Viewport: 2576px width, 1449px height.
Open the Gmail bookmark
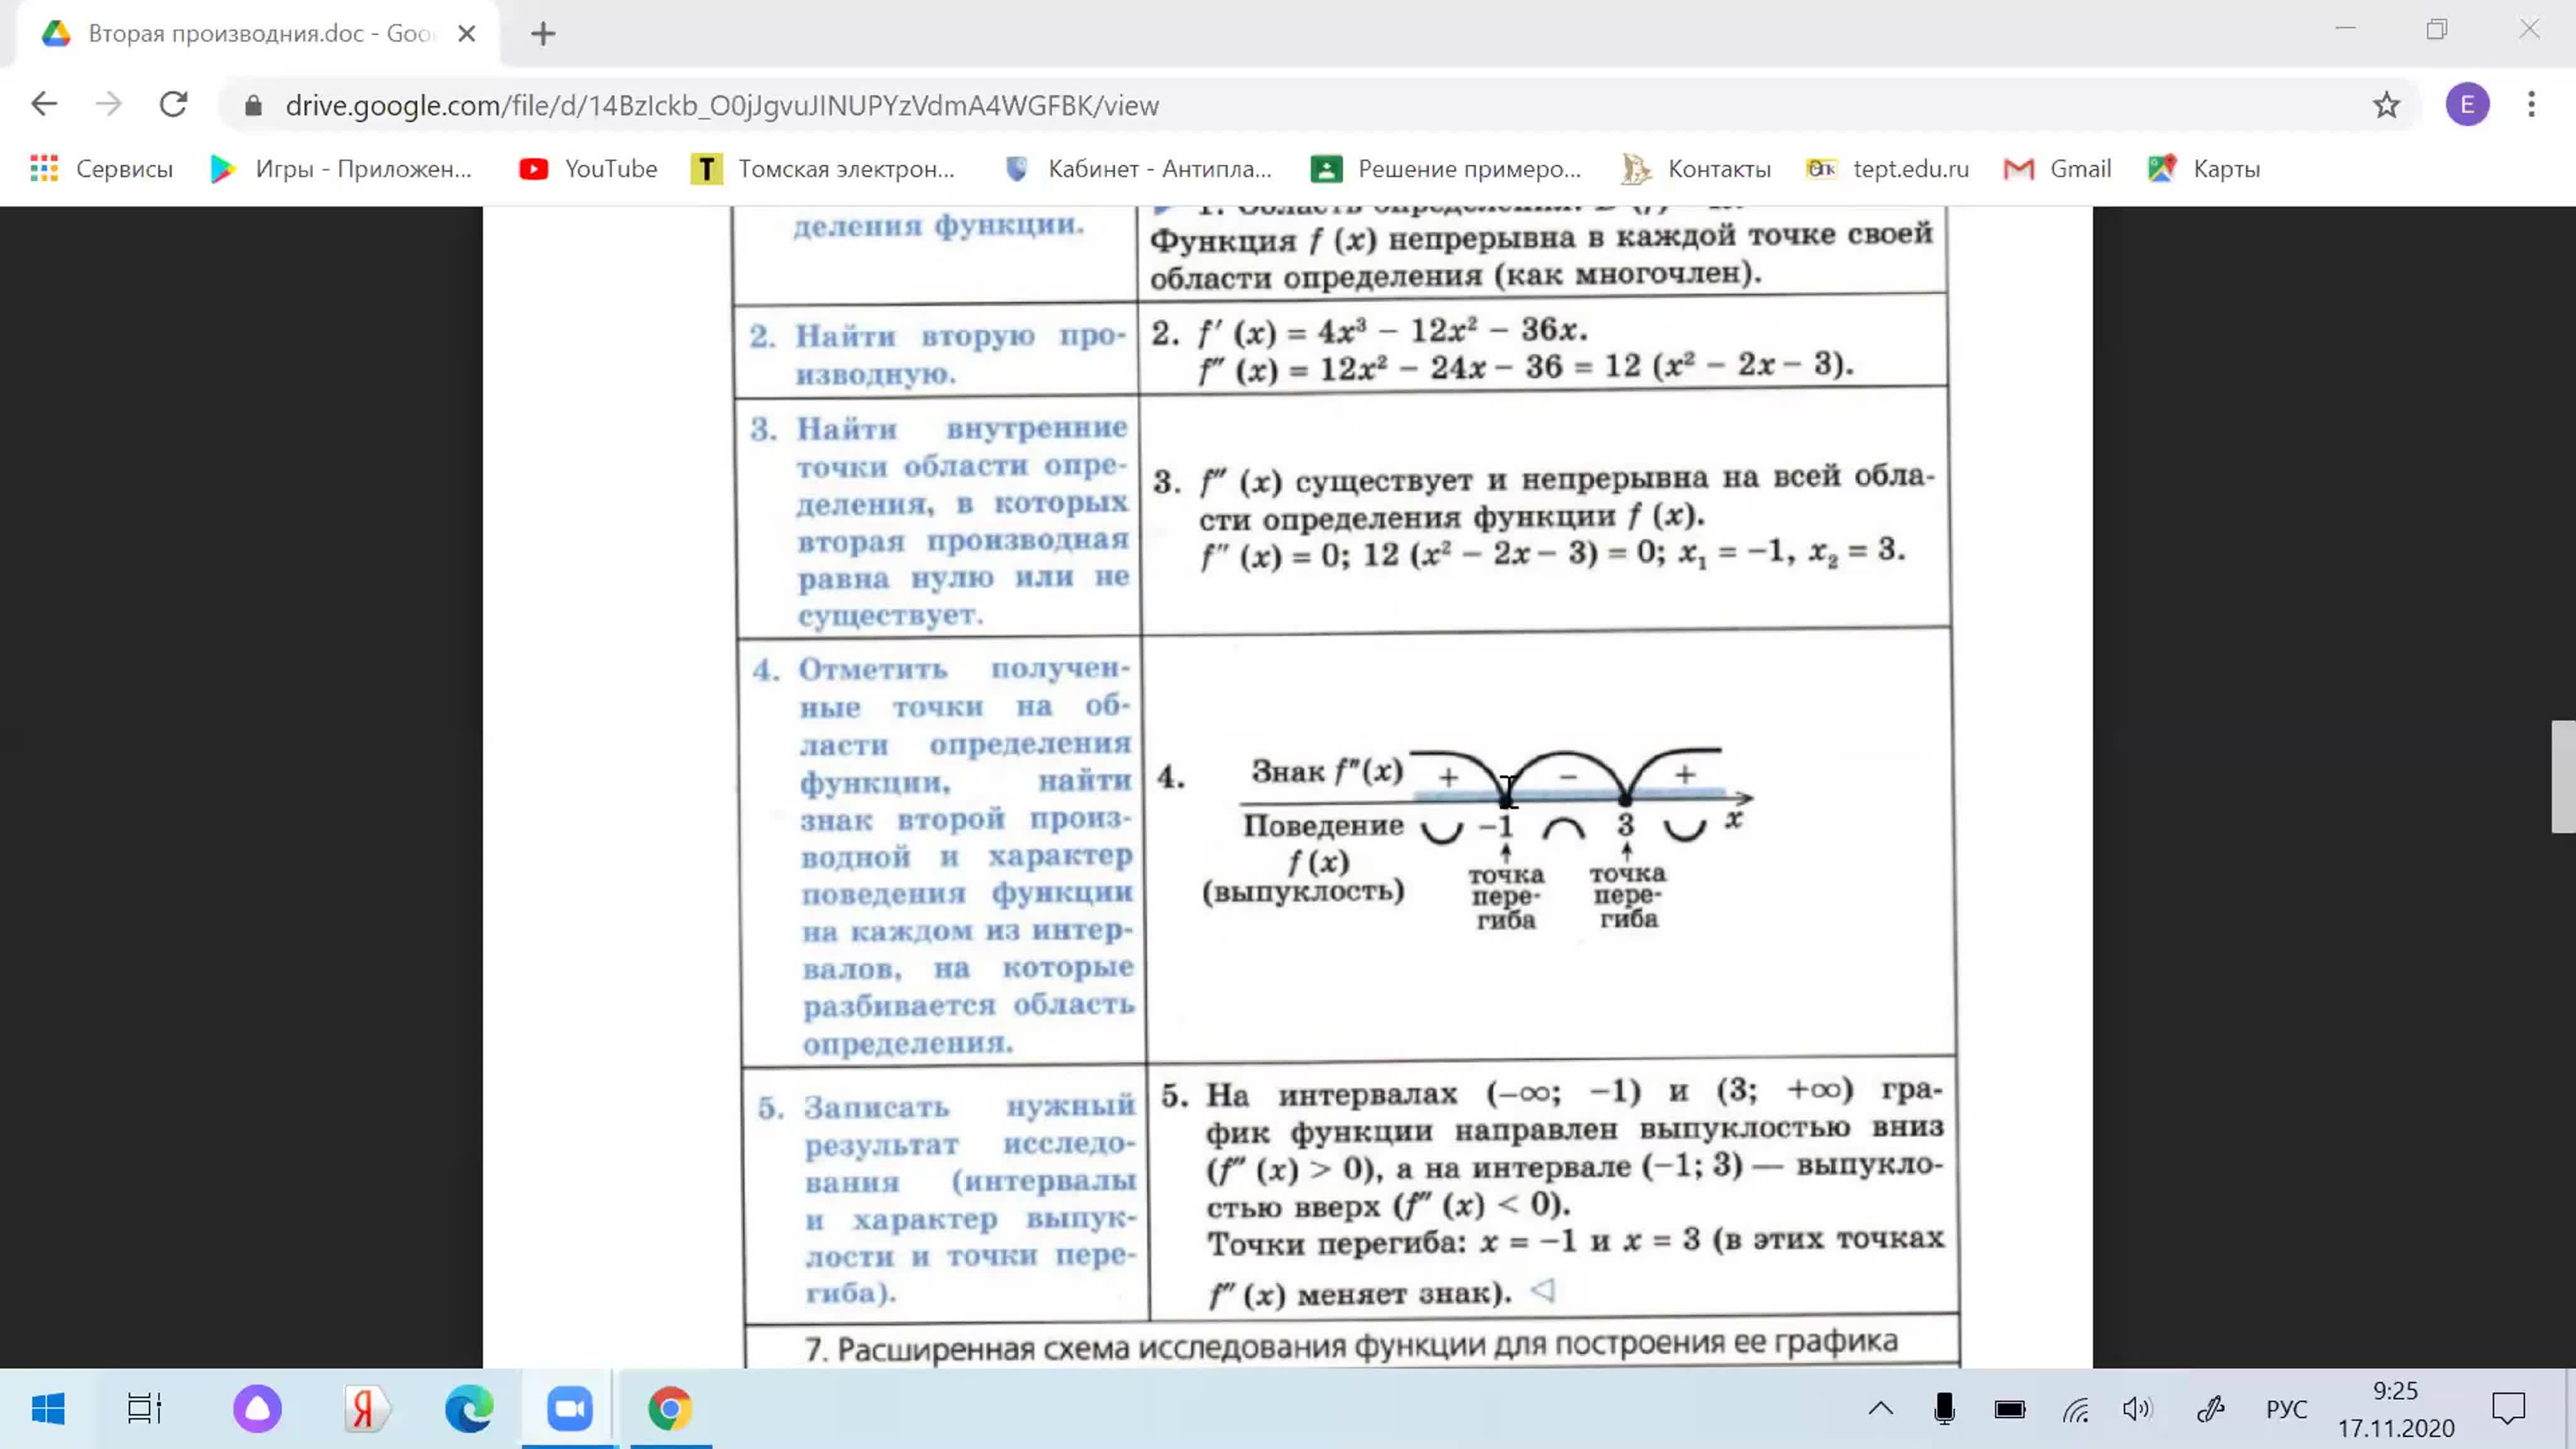coord(2058,169)
